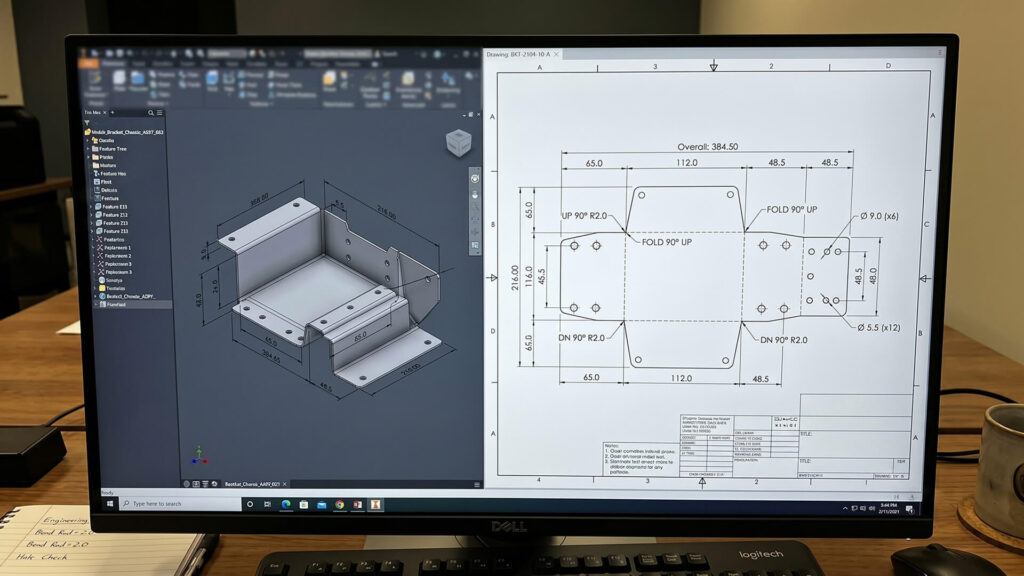Open the hamburger menu right of document tabs

(477, 485)
